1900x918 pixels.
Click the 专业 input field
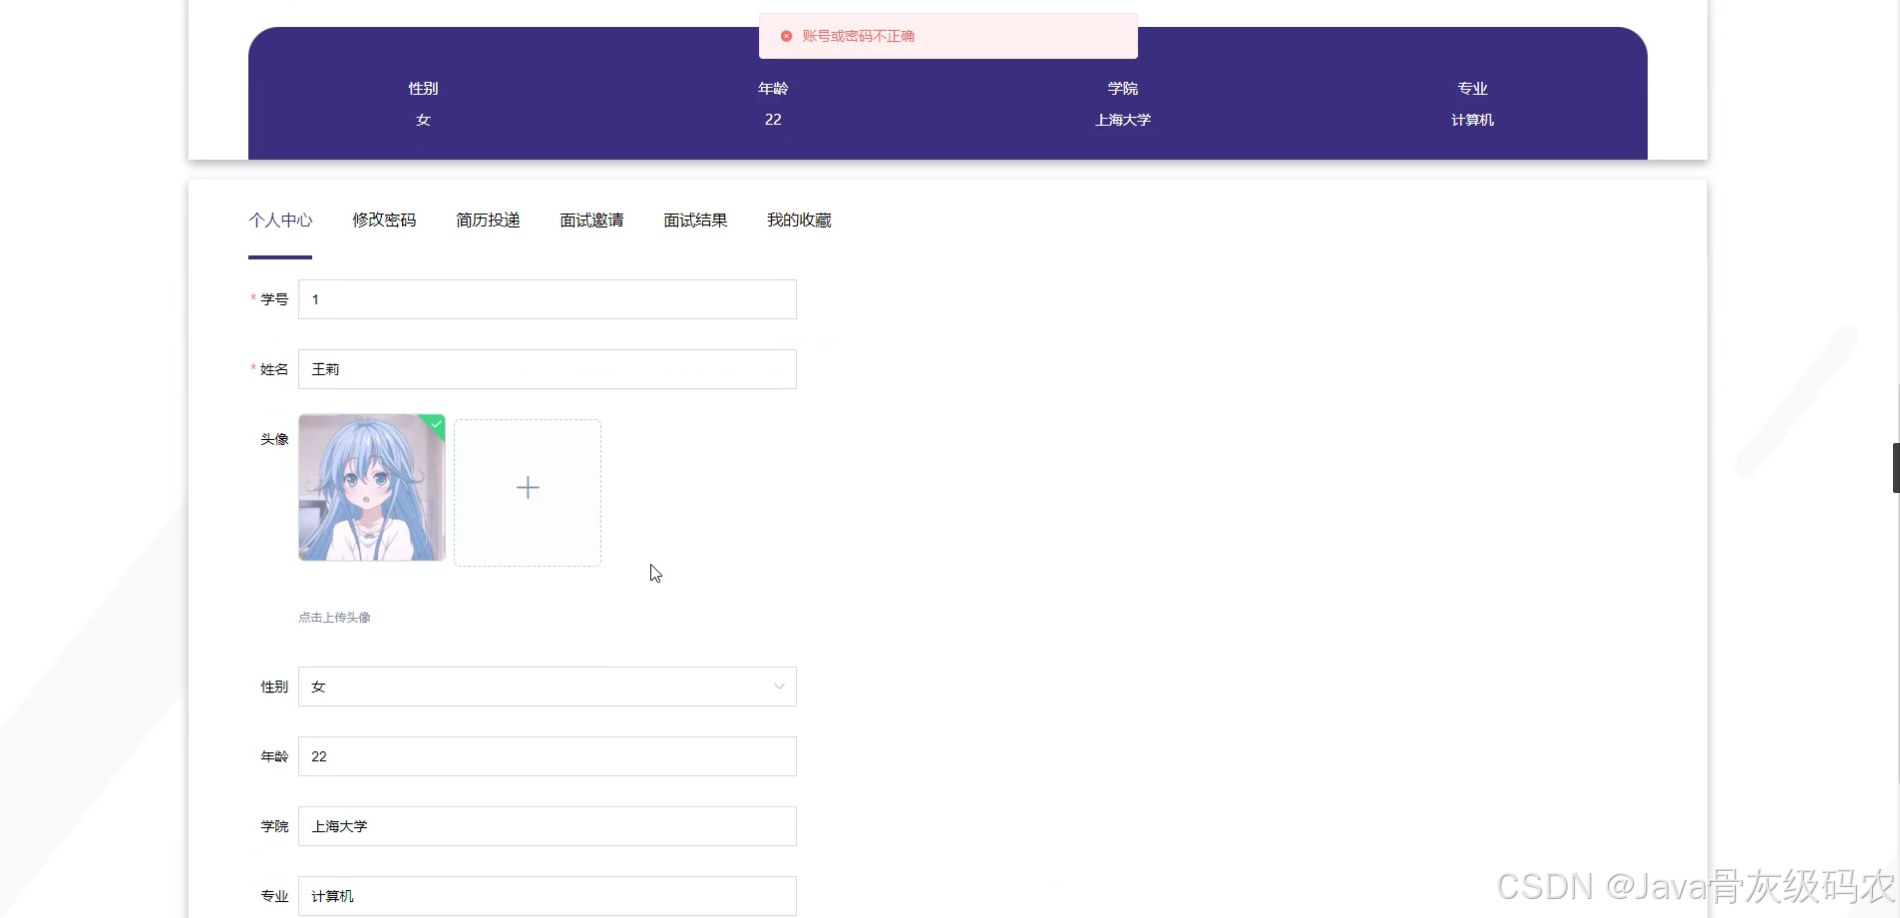(547, 896)
